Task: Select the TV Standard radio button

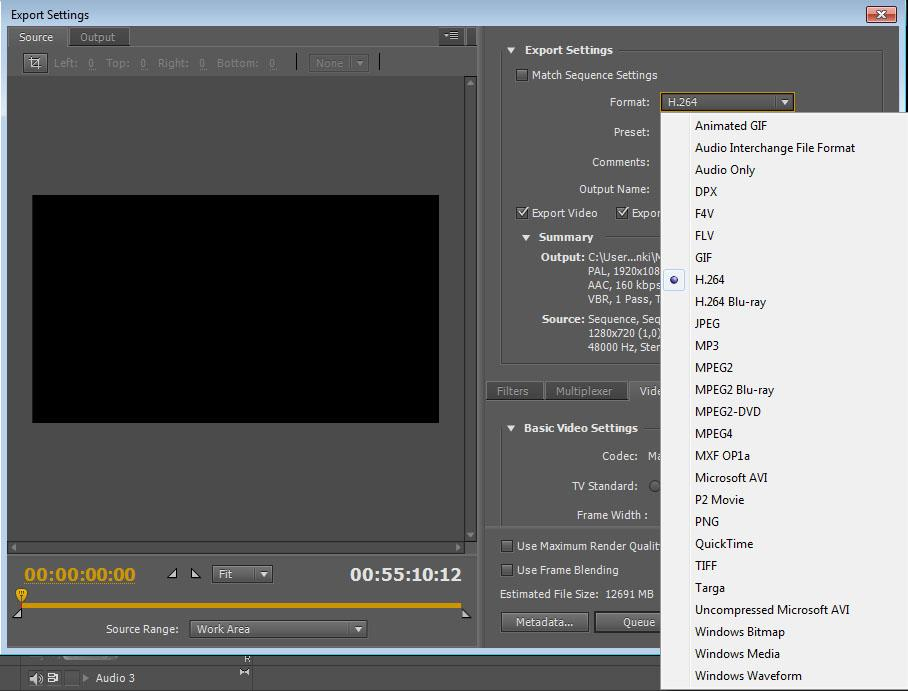Action: pyautogui.click(x=654, y=486)
